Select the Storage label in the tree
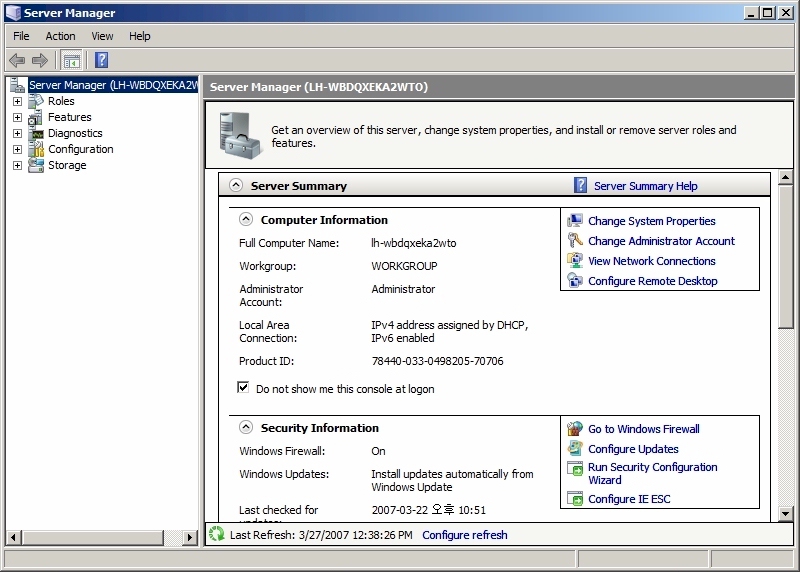 [x=67, y=165]
